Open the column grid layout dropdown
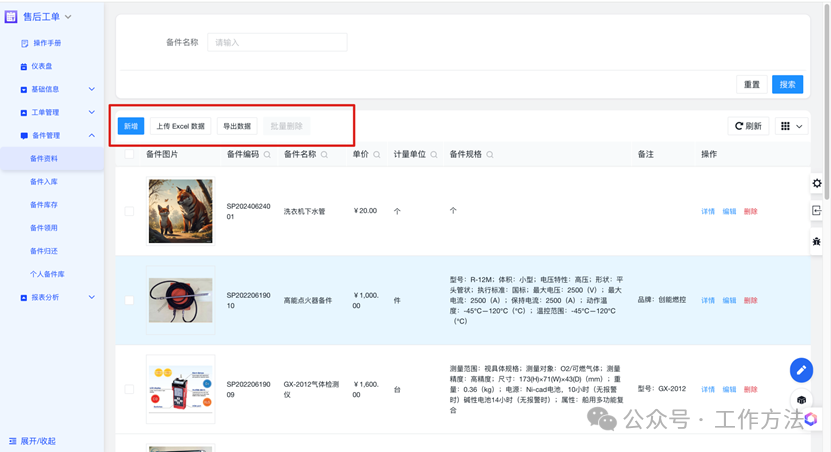831x452 pixels. [791, 127]
